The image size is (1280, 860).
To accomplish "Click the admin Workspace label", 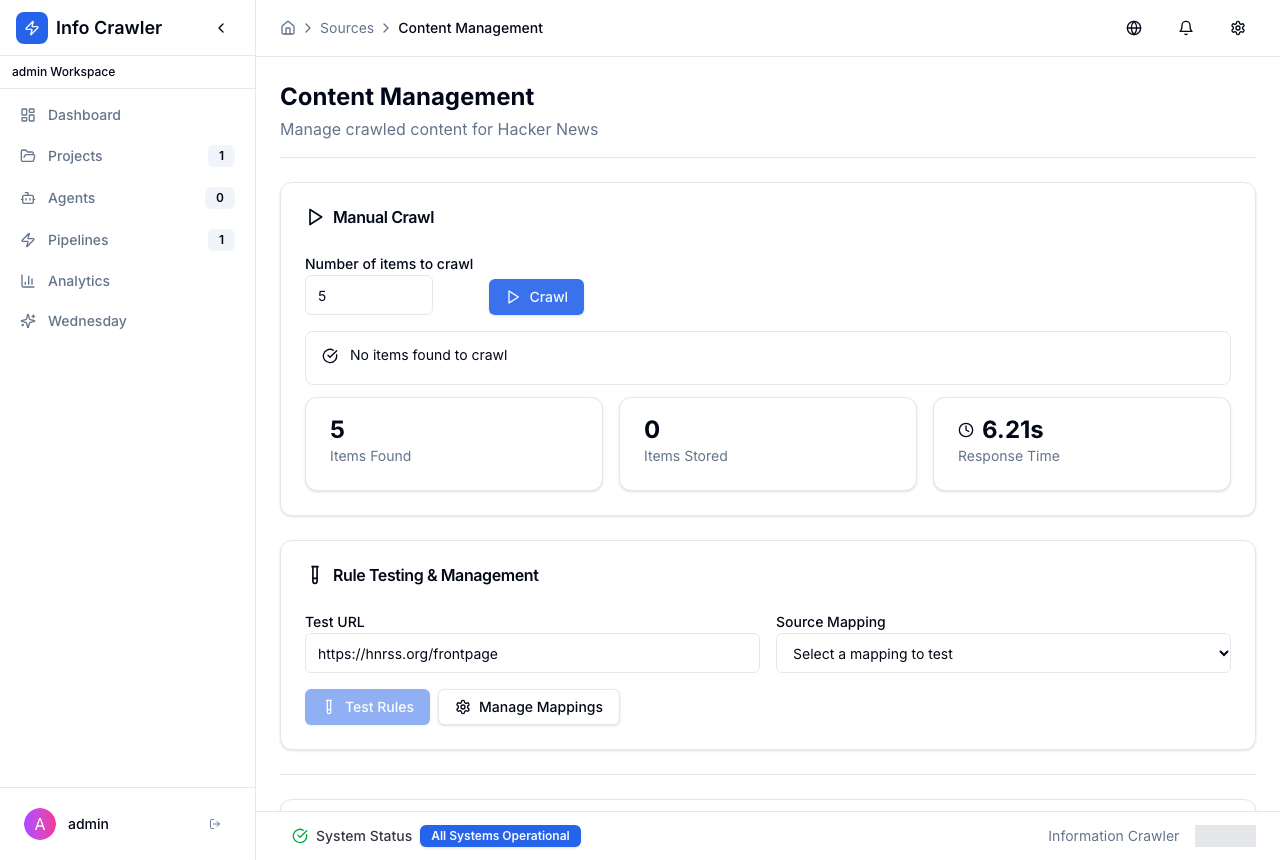I will coord(63,72).
